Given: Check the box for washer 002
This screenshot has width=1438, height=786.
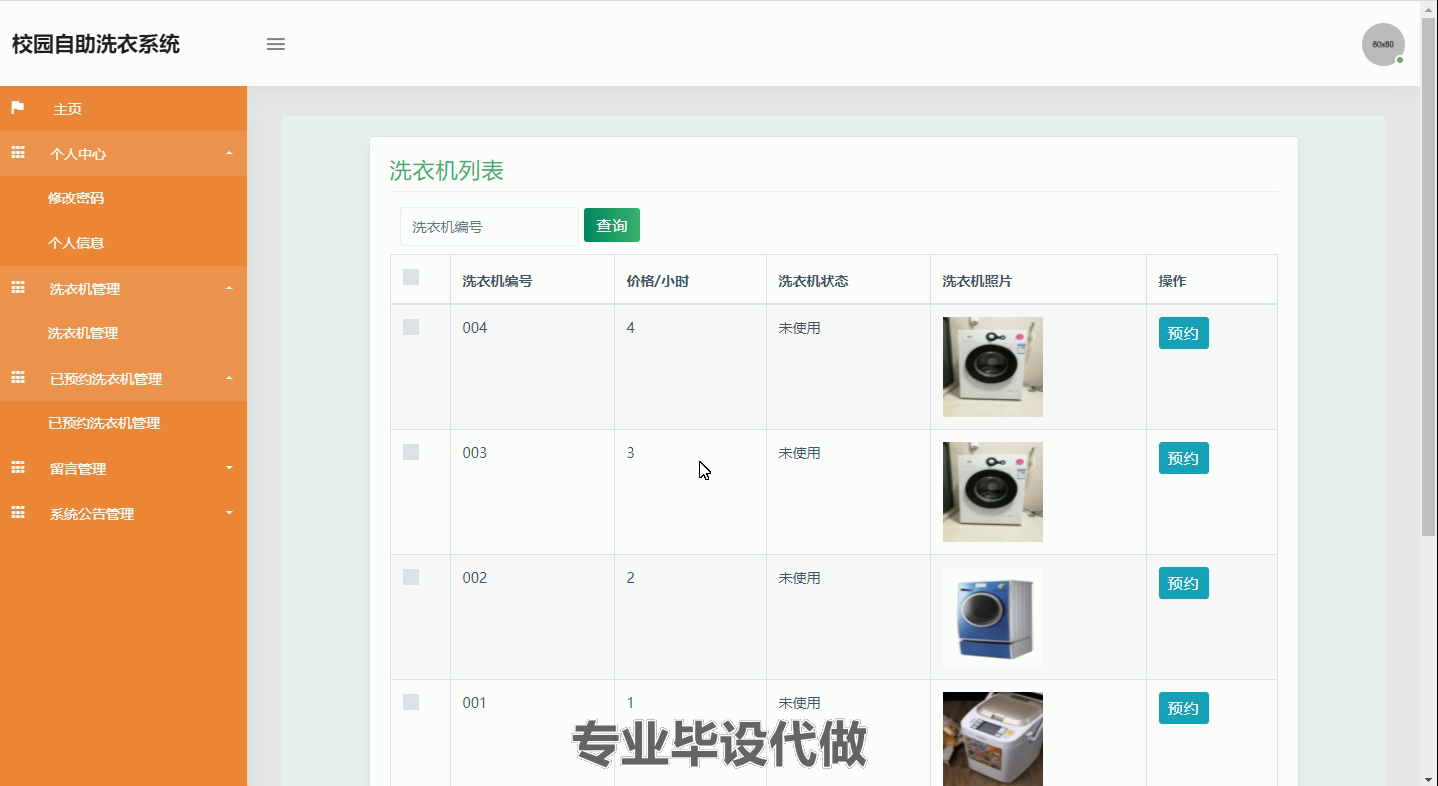Looking at the screenshot, I should [411, 577].
